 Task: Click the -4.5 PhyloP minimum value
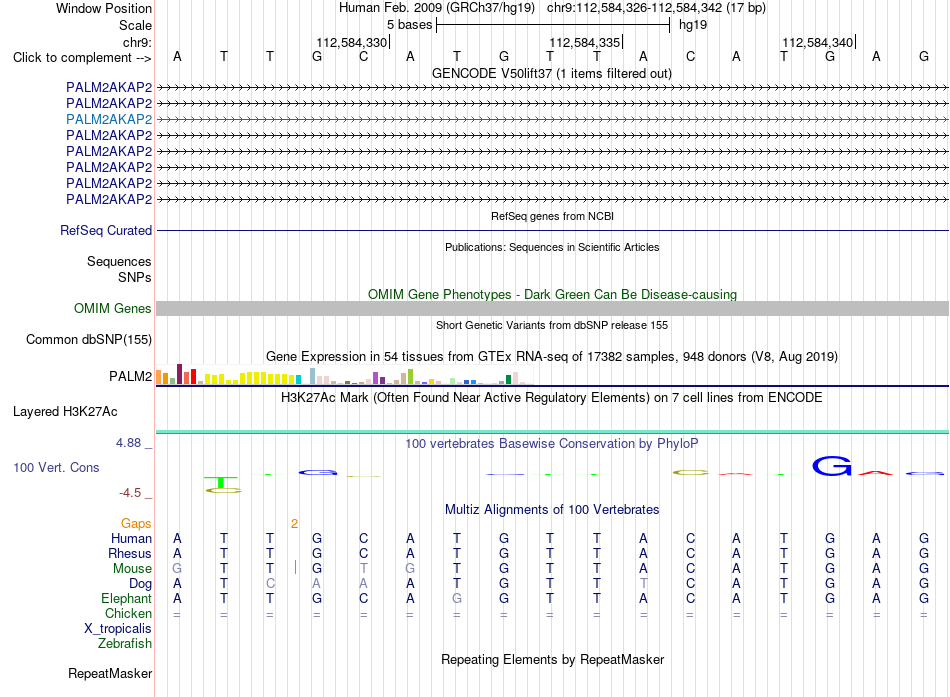pyautogui.click(x=130, y=493)
